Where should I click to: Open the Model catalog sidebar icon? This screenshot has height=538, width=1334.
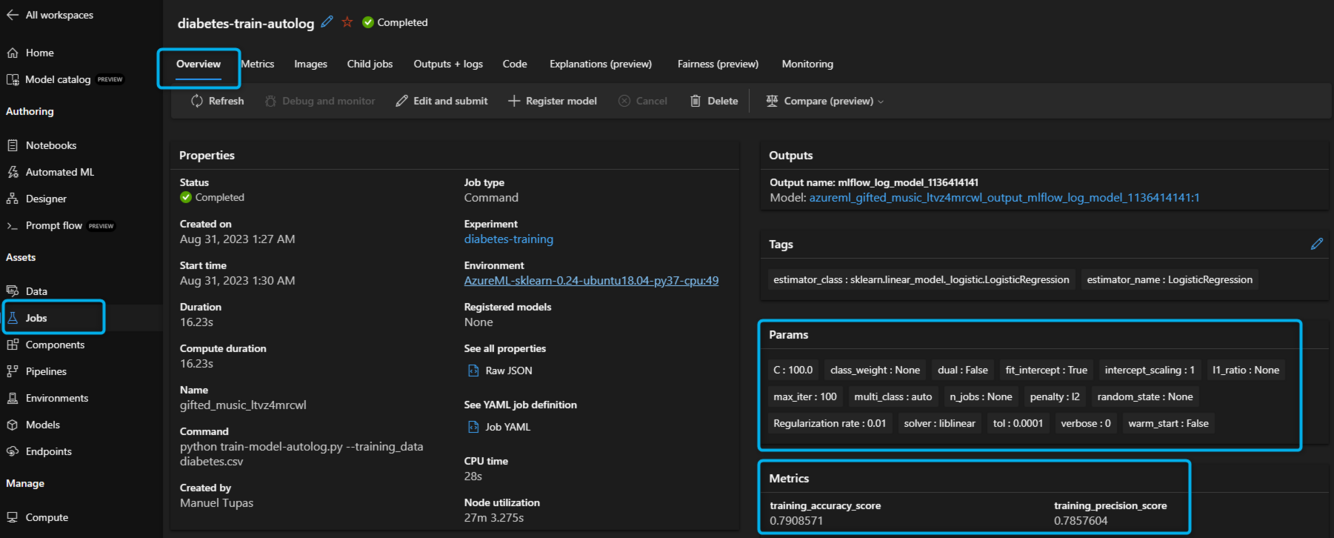tap(12, 79)
